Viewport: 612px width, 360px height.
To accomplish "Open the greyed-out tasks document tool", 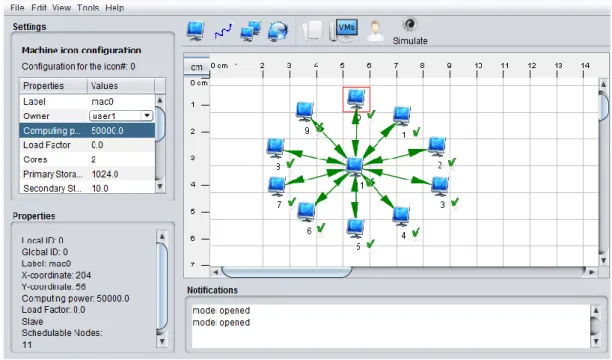I will 313,30.
